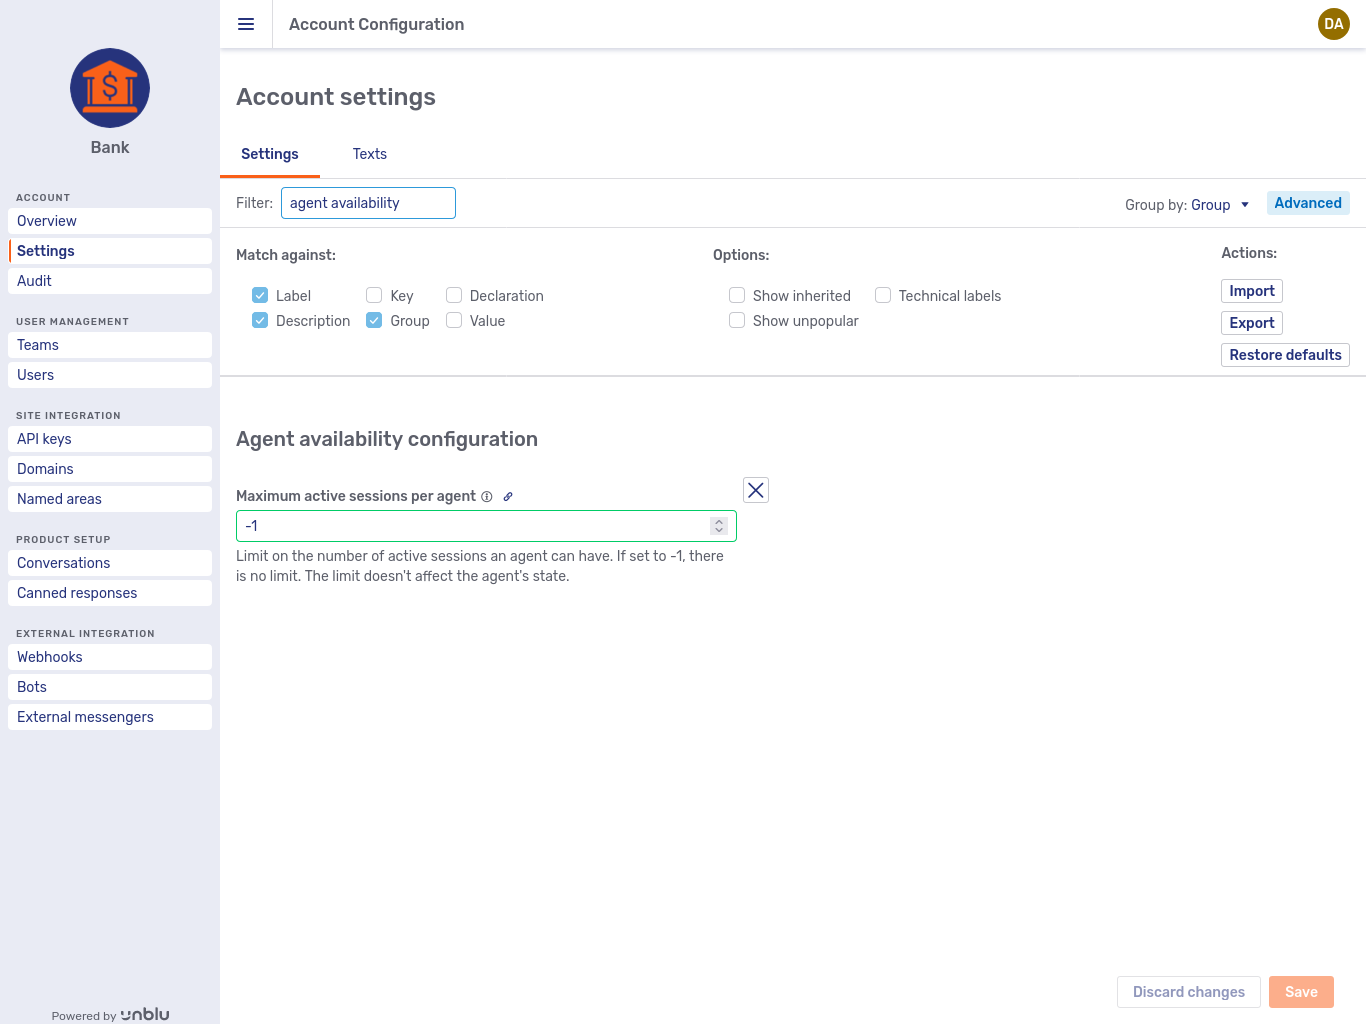Open the Audit page

(34, 281)
